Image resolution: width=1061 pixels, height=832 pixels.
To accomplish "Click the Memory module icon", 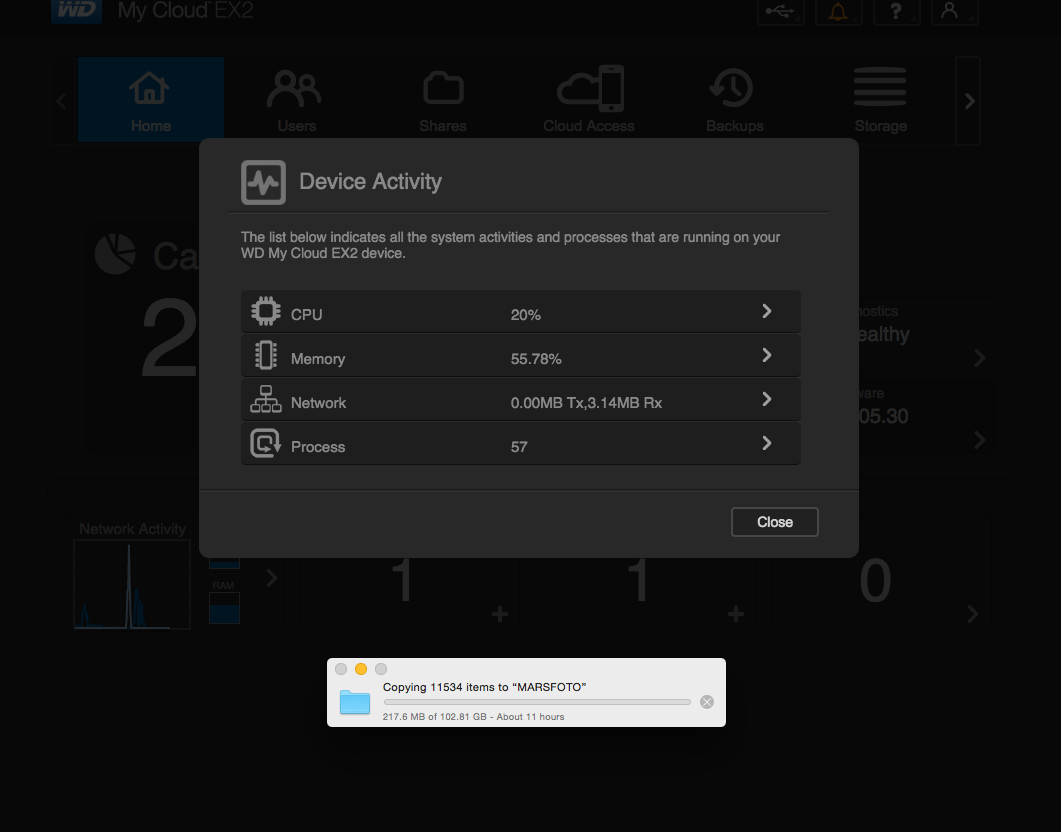I will pos(266,355).
